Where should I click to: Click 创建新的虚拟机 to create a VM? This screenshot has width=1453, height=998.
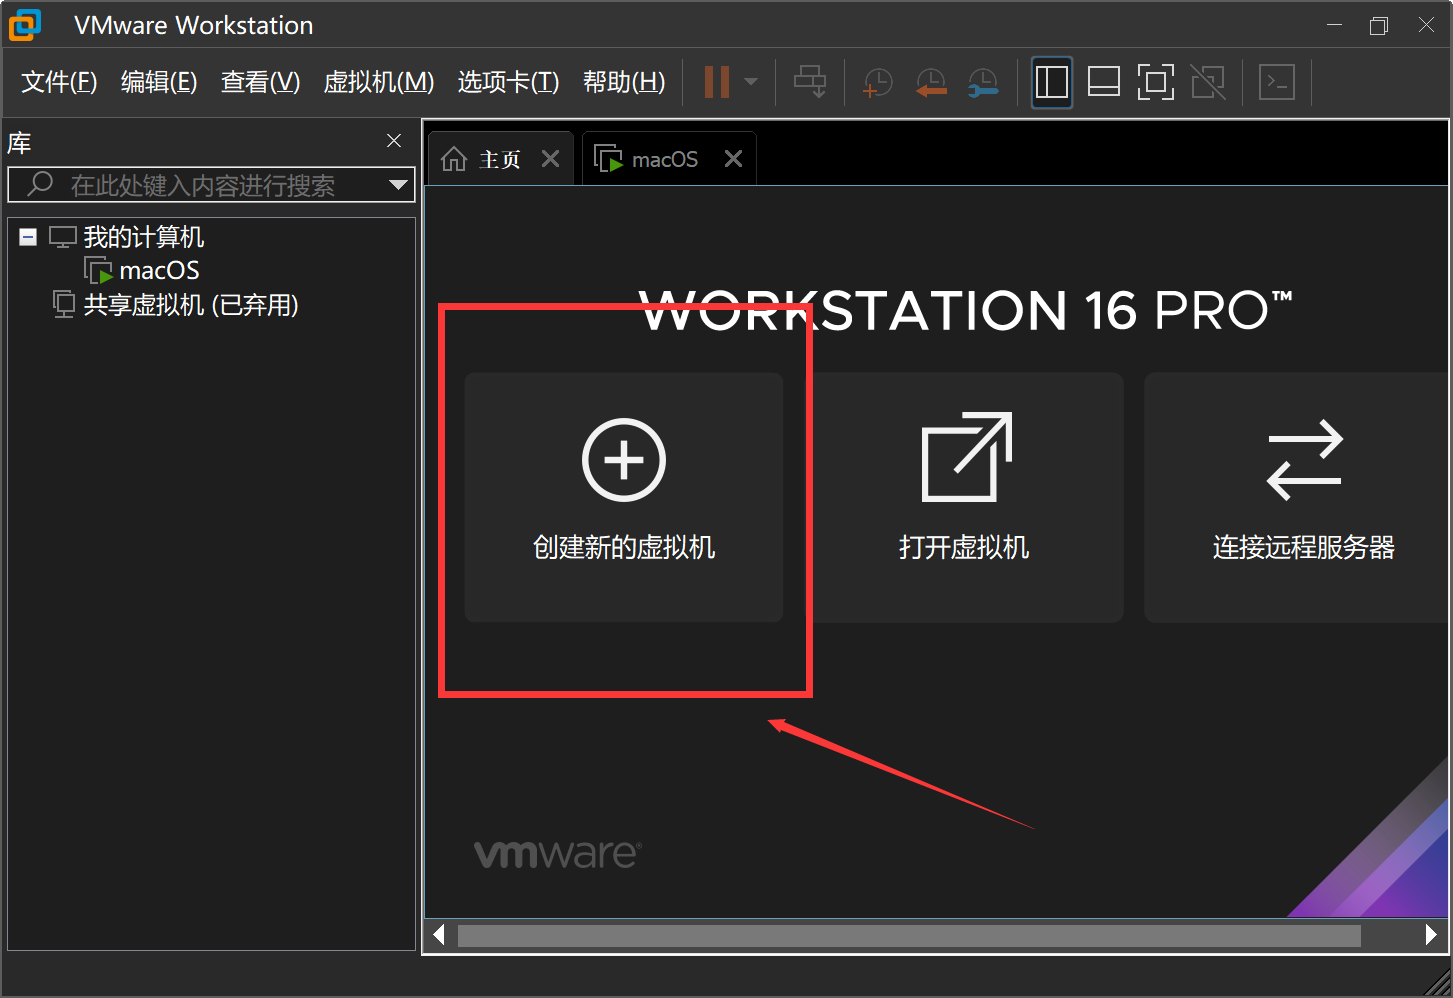[x=623, y=497]
